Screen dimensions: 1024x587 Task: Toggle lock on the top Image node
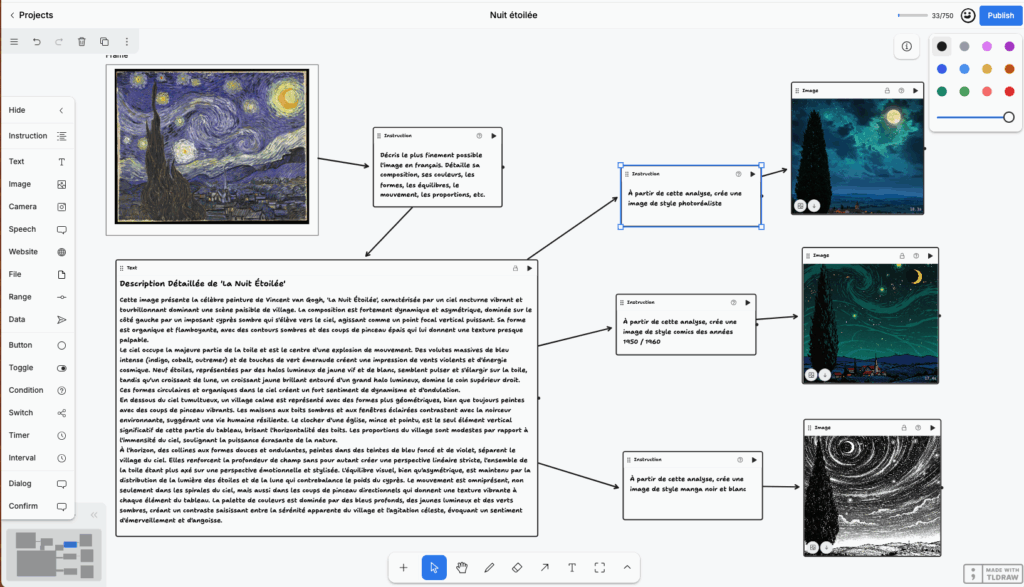(887, 91)
